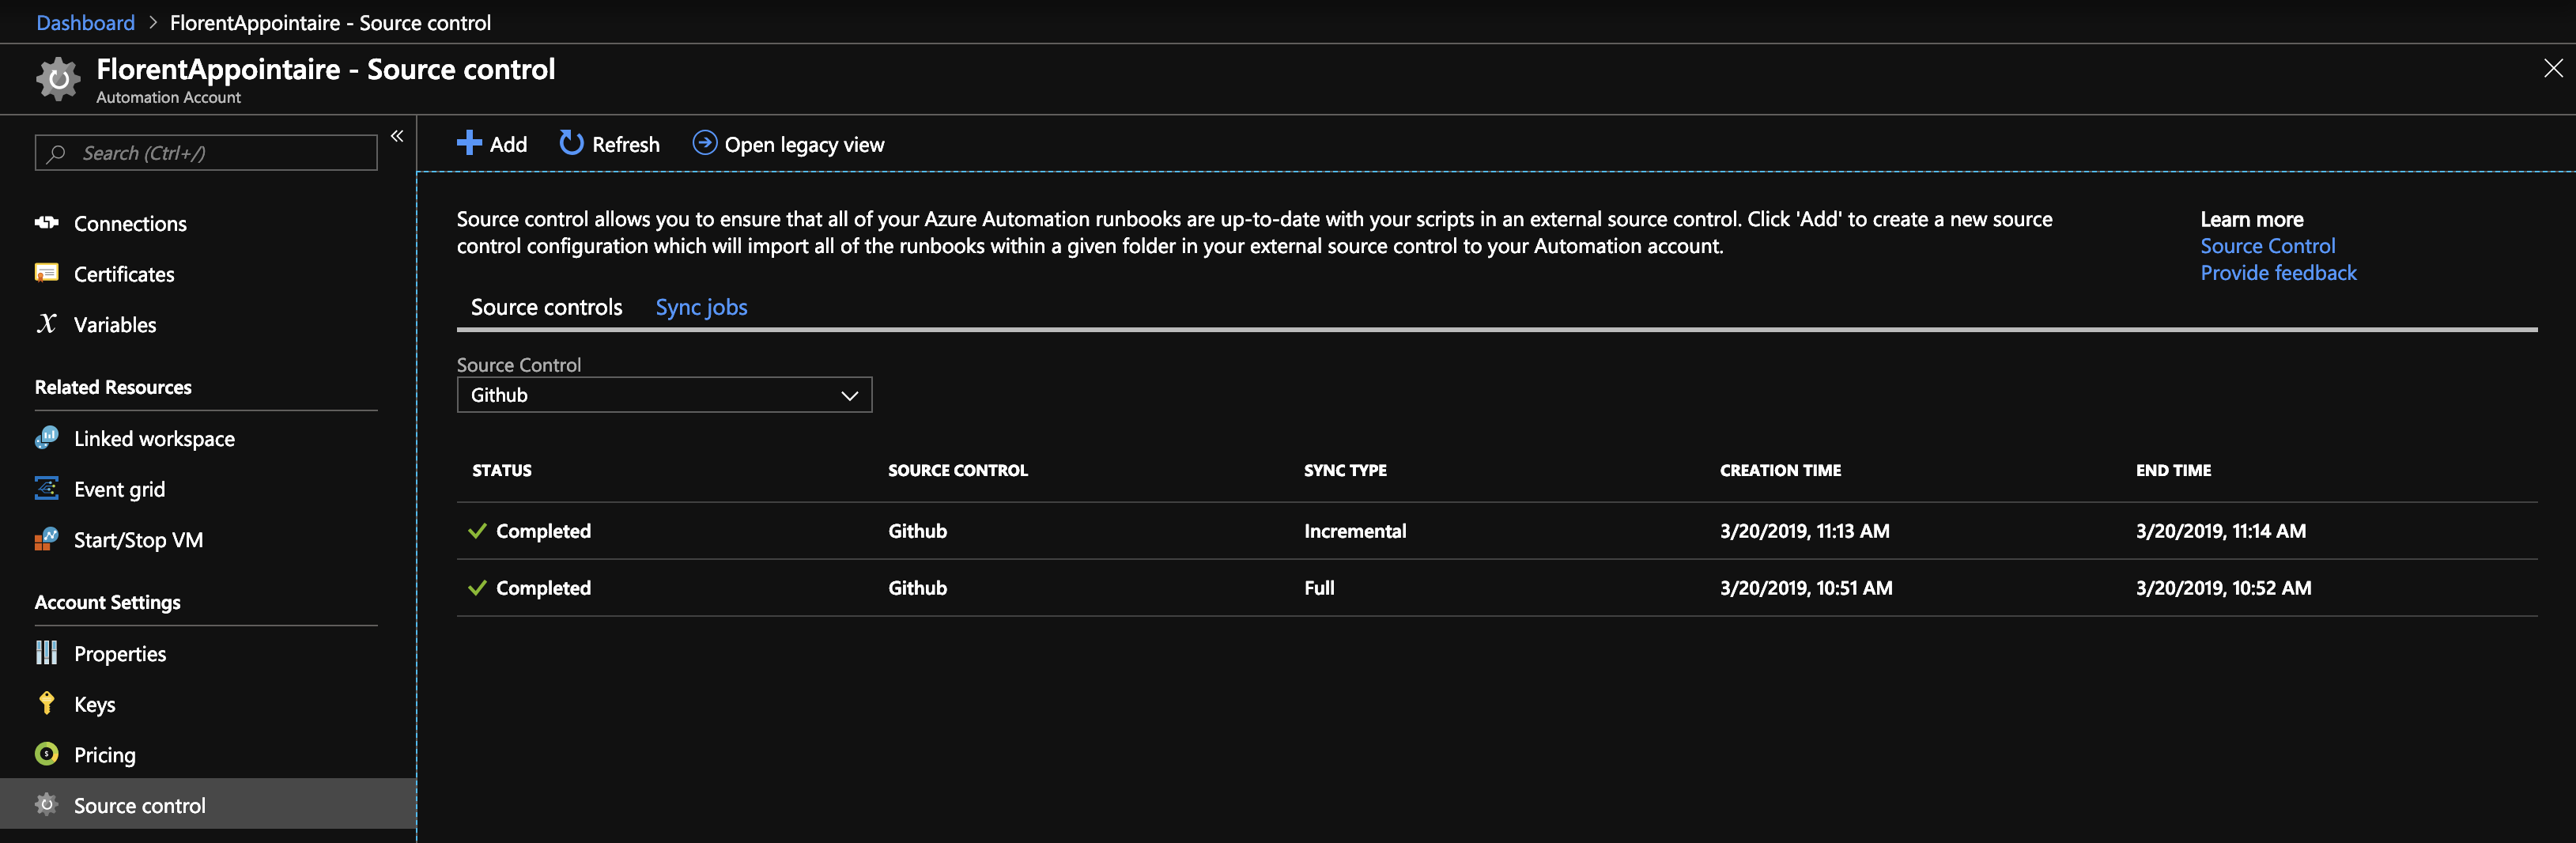The height and width of the screenshot is (843, 2576).
Task: Sort by CREATION TIME column header
Action: click(1780, 470)
